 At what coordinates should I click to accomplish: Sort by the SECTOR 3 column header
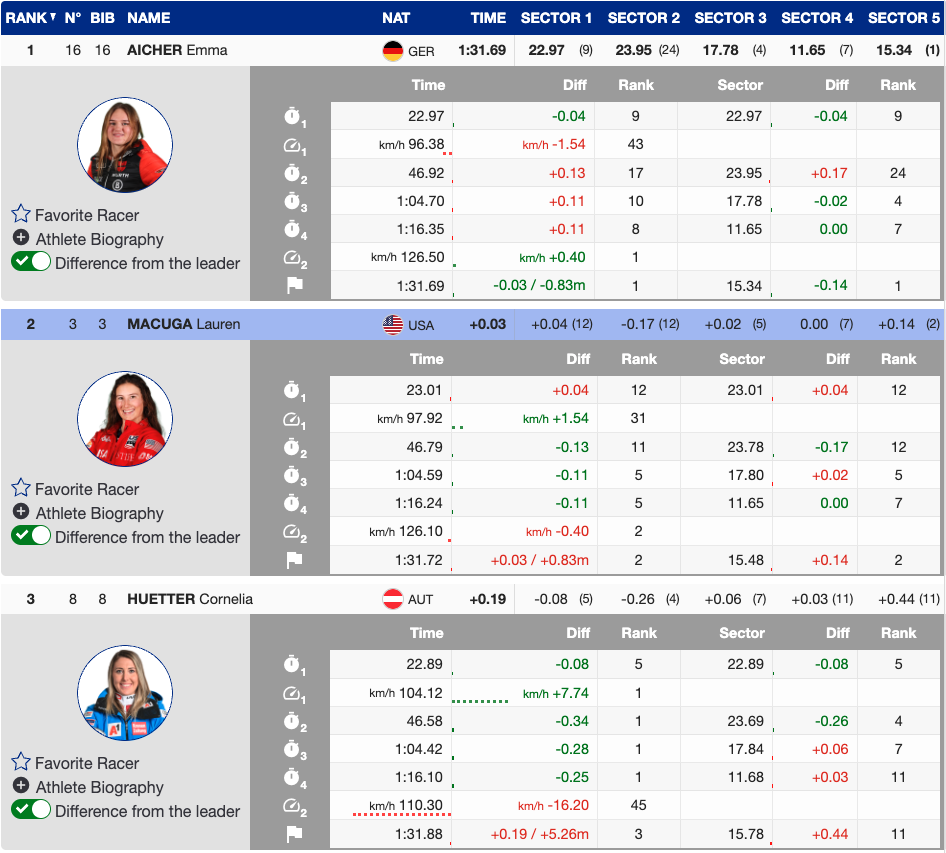point(730,17)
